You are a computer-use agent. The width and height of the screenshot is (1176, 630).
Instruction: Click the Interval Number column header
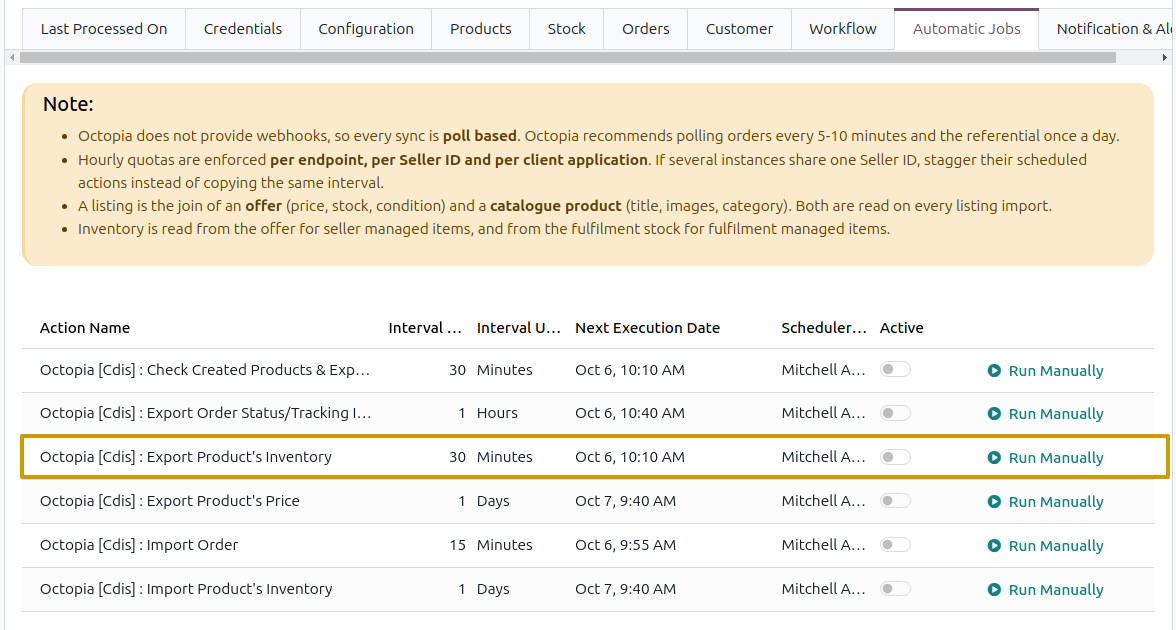(x=424, y=328)
